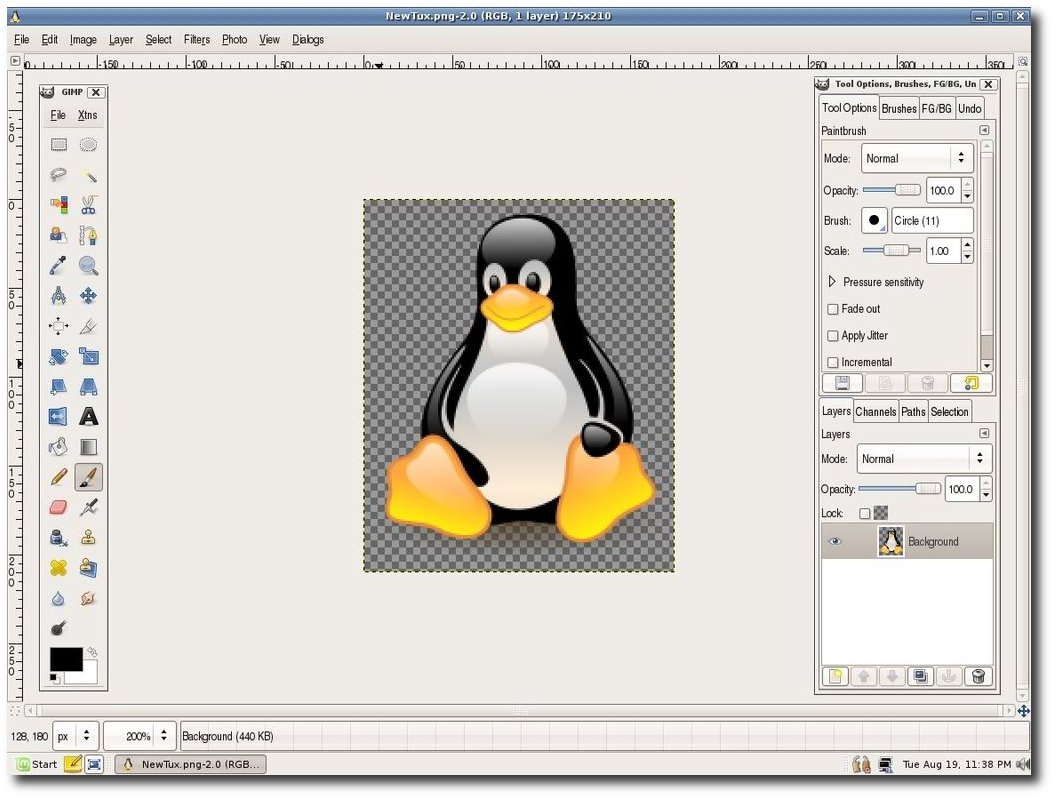This screenshot has height=798, width=1054.
Task: Select the Ink tool
Action: (58, 538)
